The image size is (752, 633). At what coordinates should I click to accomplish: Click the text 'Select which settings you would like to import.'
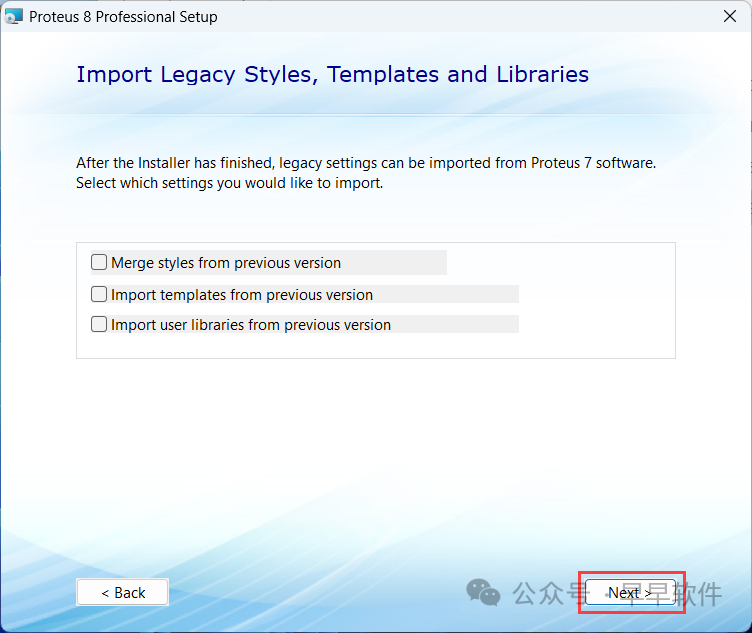tap(229, 183)
